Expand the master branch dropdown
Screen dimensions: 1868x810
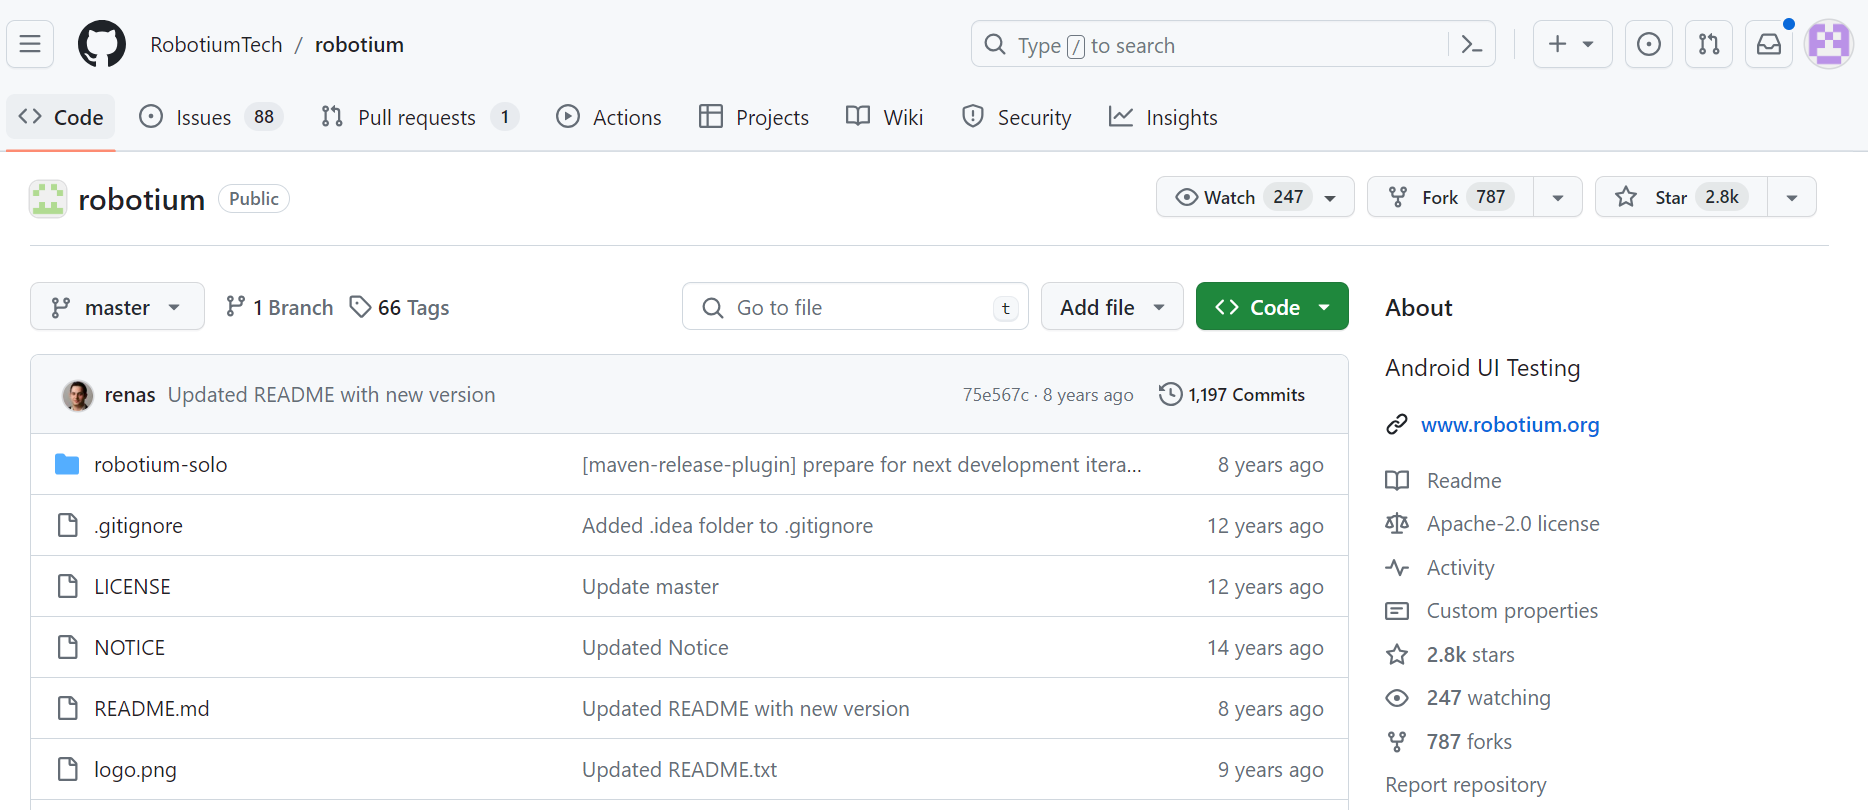pos(117,307)
